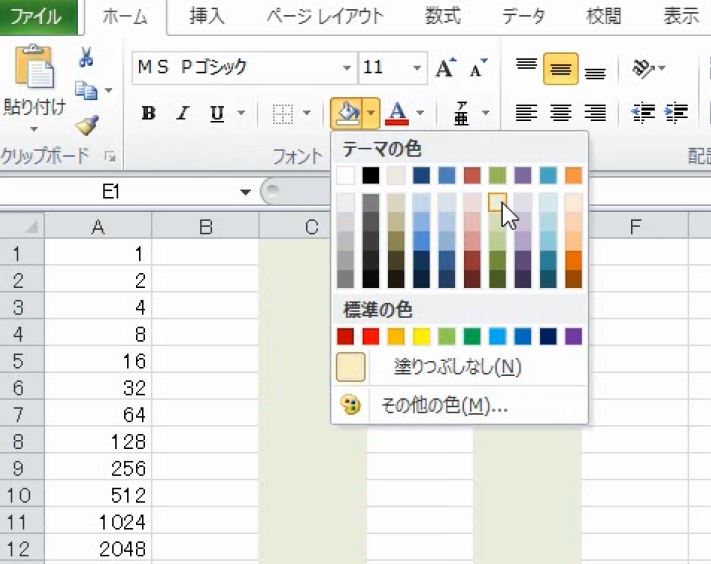The image size is (711, 564).
Task: Open clipboard pane launcher icon
Action: (110, 156)
